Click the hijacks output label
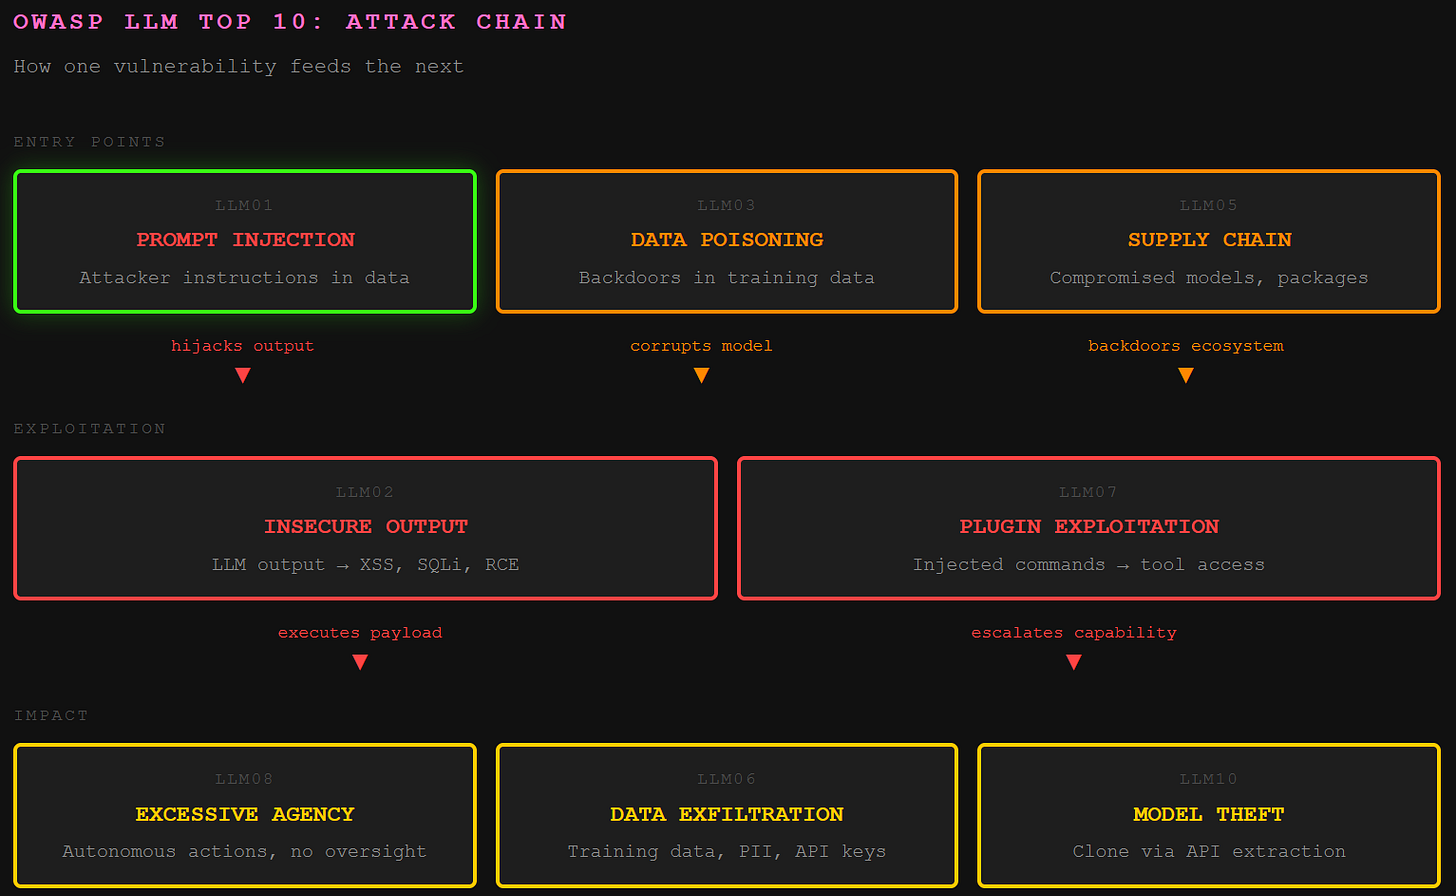This screenshot has height=896, width=1456. 243,345
